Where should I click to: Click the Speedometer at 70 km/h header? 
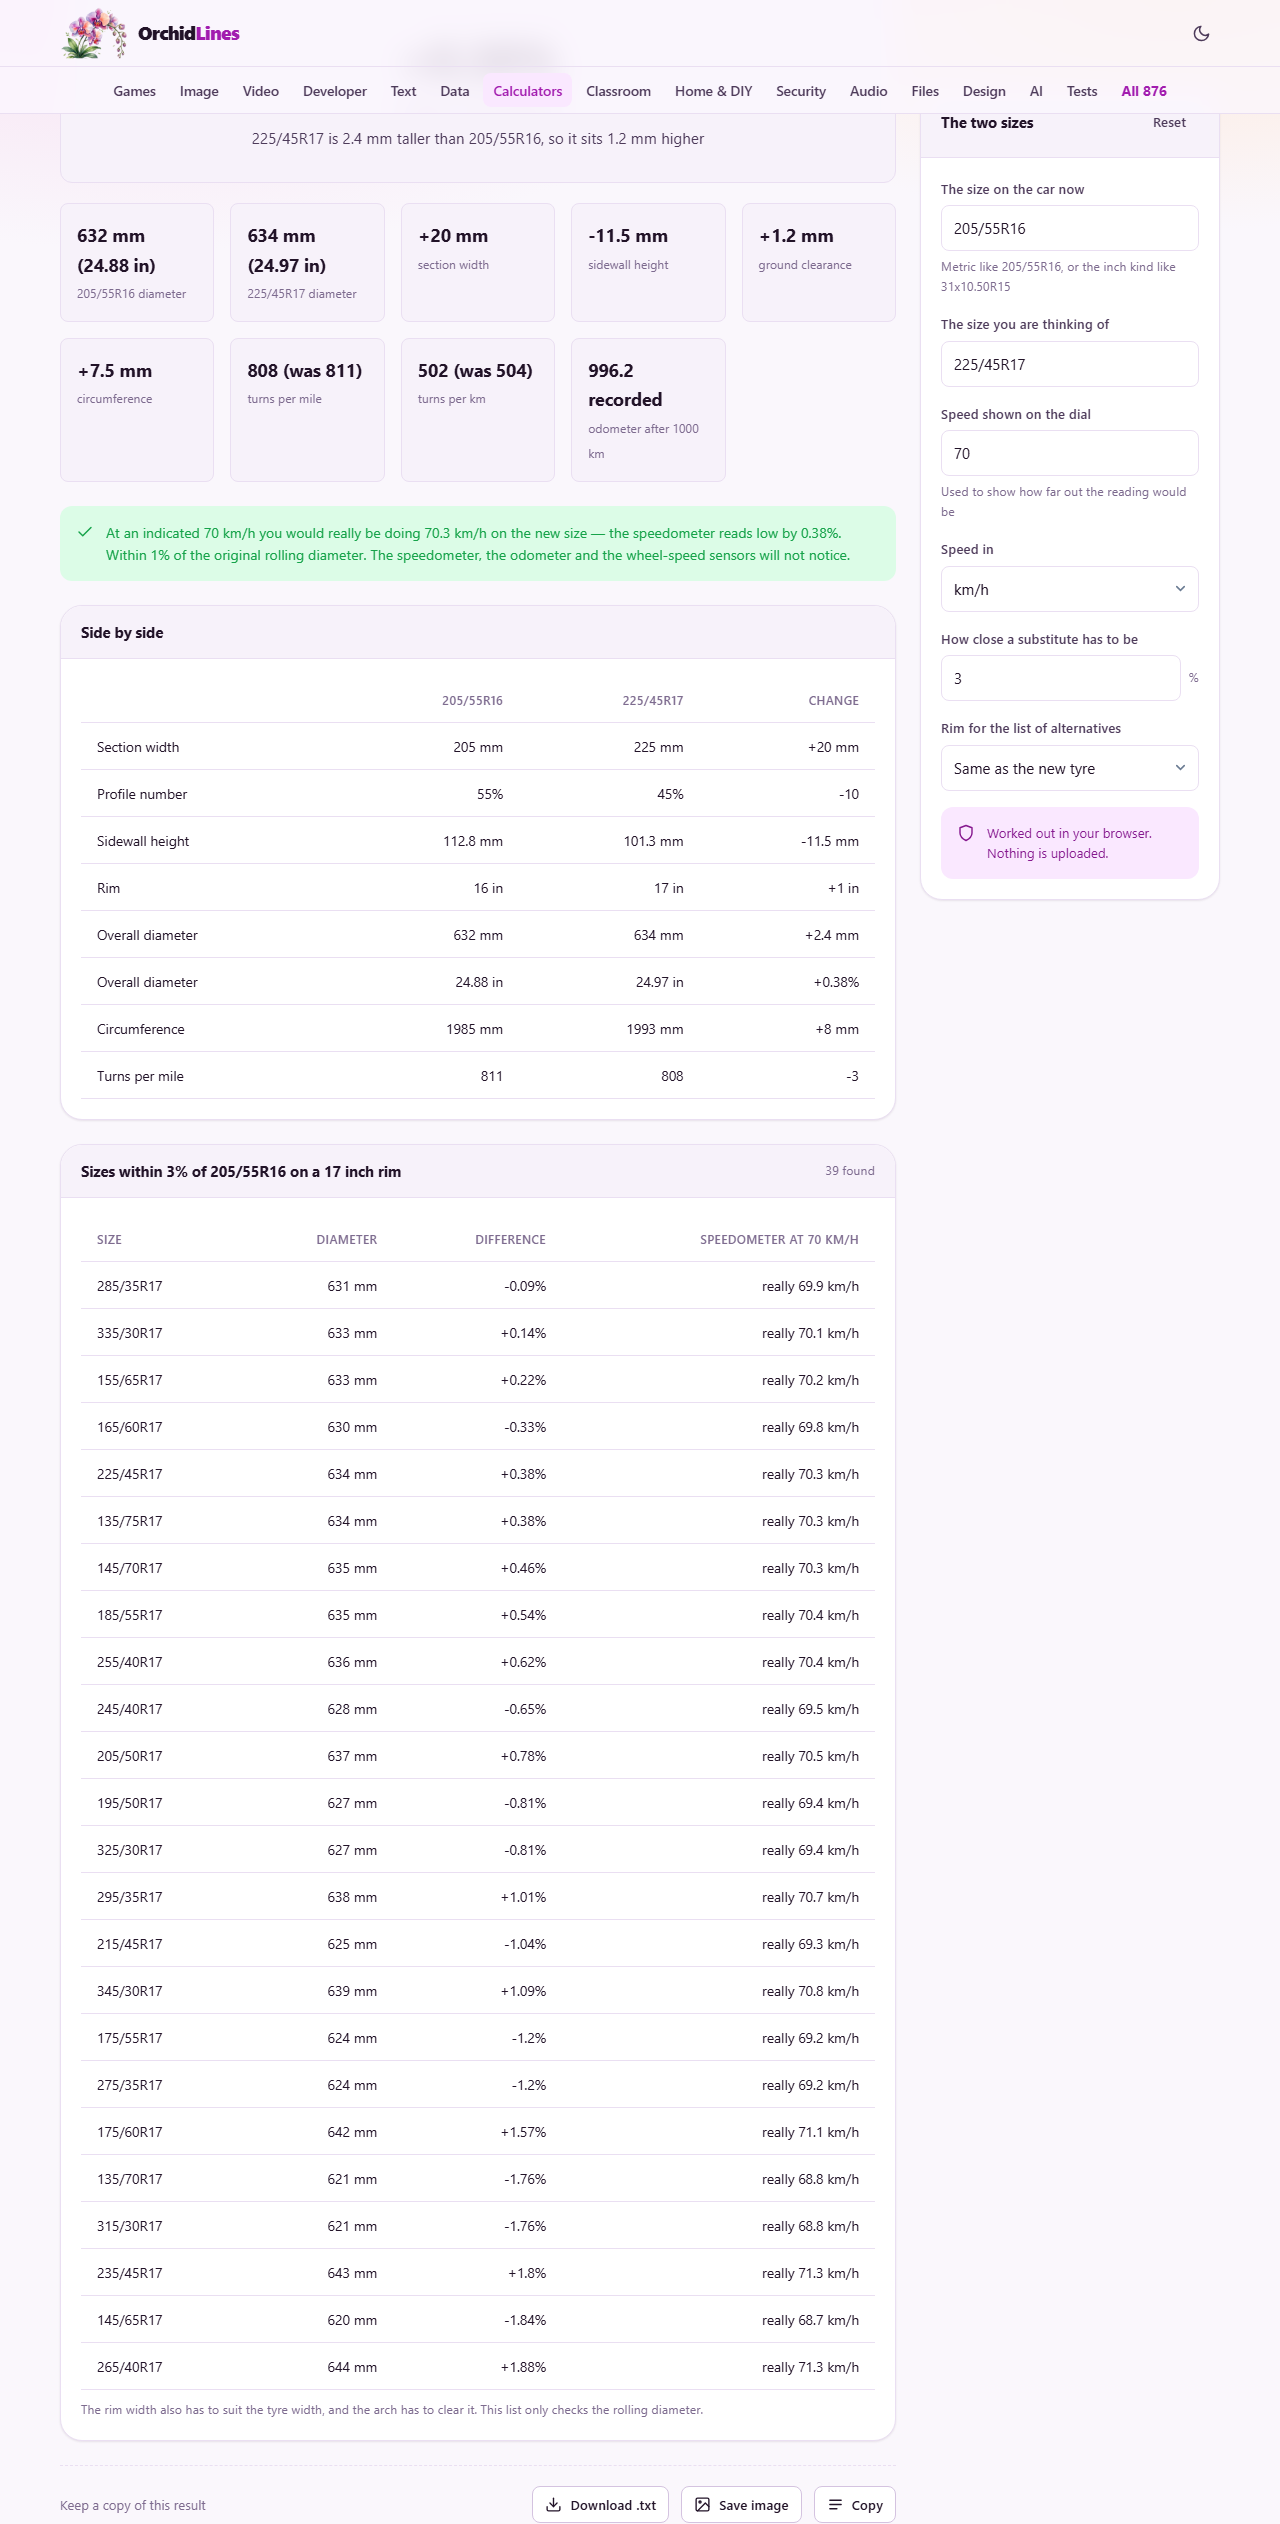click(779, 1240)
